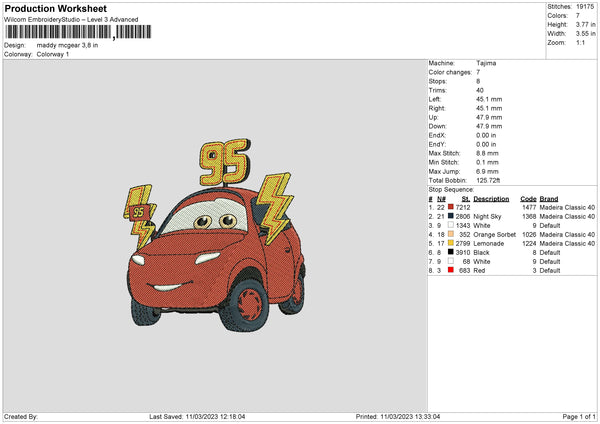Click the 'Colorway 1' value
The height and width of the screenshot is (424, 600).
[53, 54]
